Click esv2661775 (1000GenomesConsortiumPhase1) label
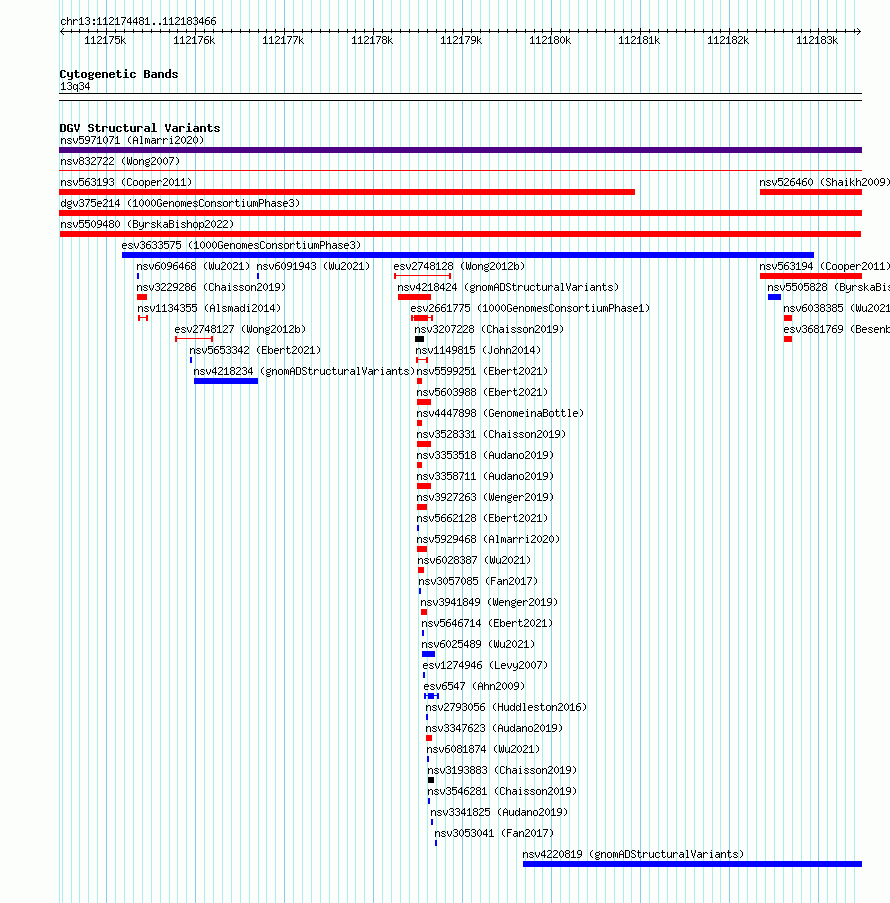Image resolution: width=890 pixels, height=903 pixels. click(530, 308)
